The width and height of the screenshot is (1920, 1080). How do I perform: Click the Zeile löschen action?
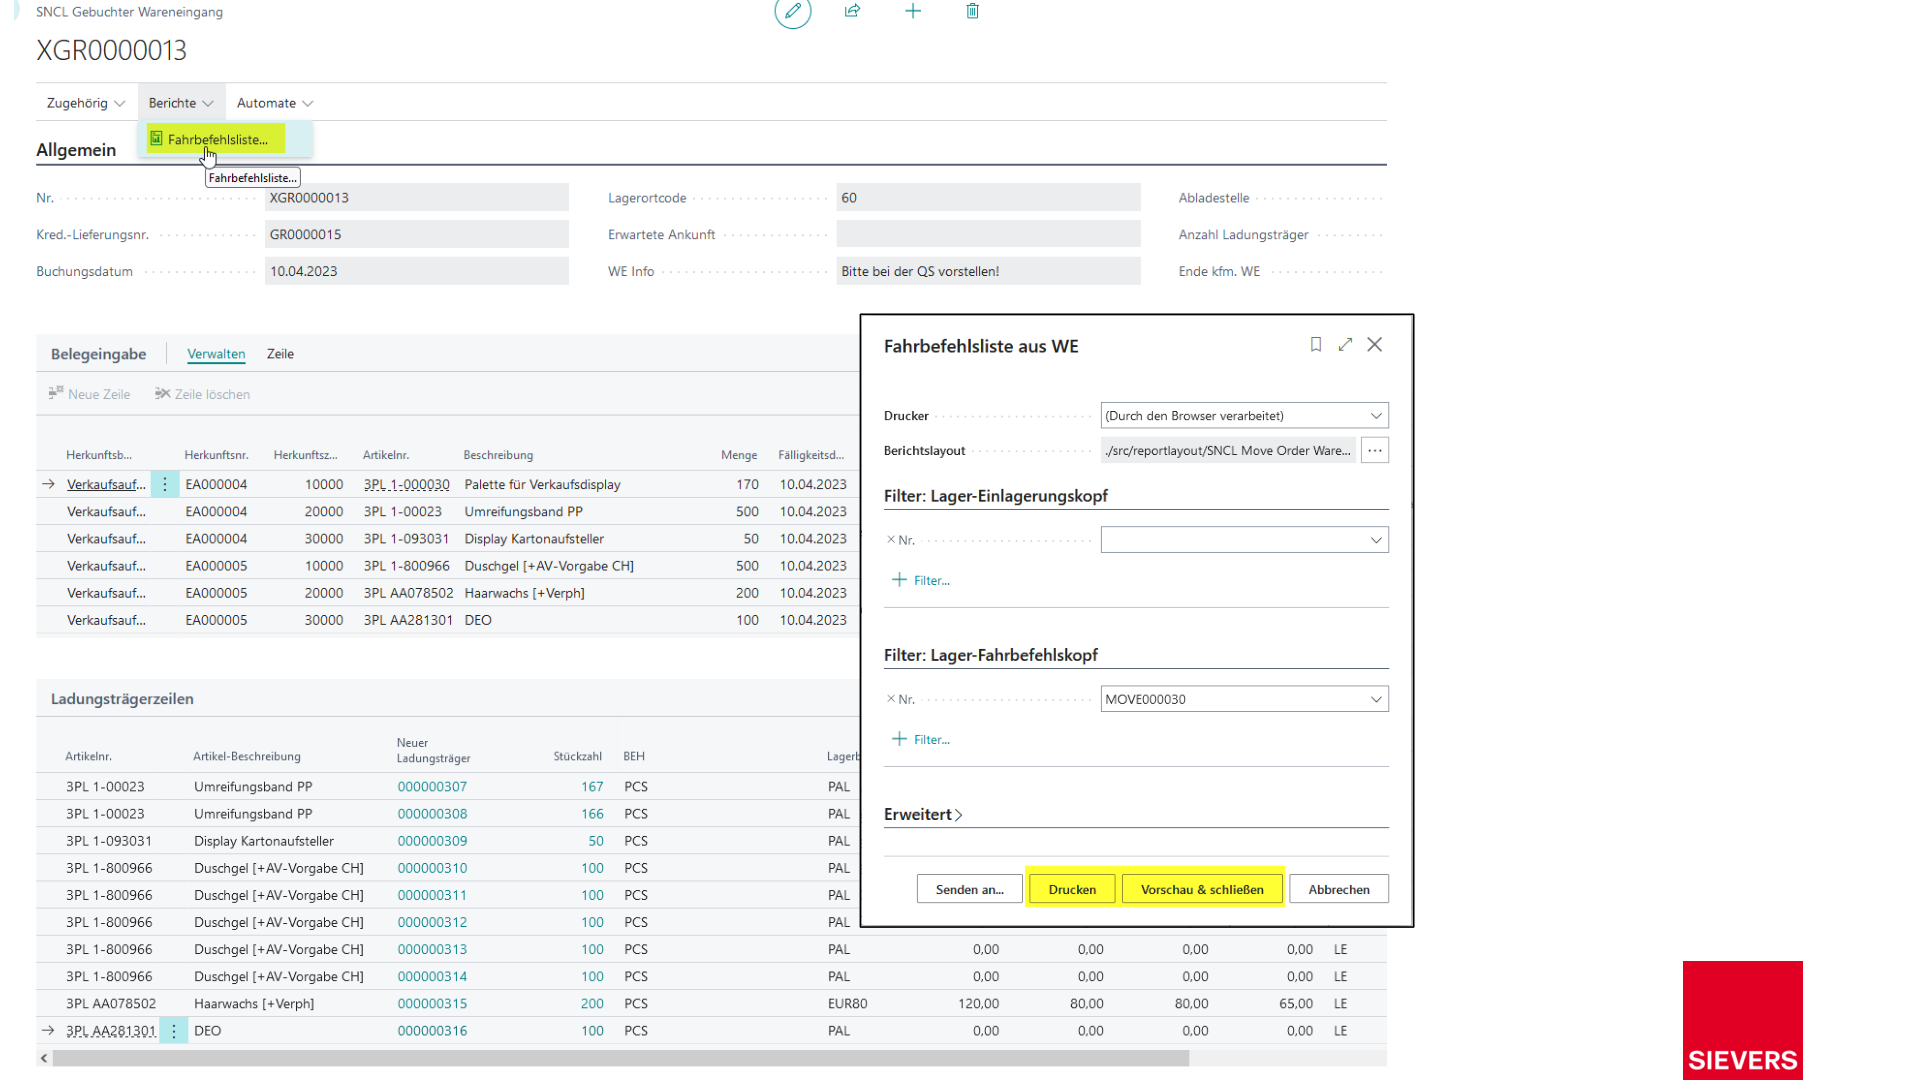coord(202,394)
